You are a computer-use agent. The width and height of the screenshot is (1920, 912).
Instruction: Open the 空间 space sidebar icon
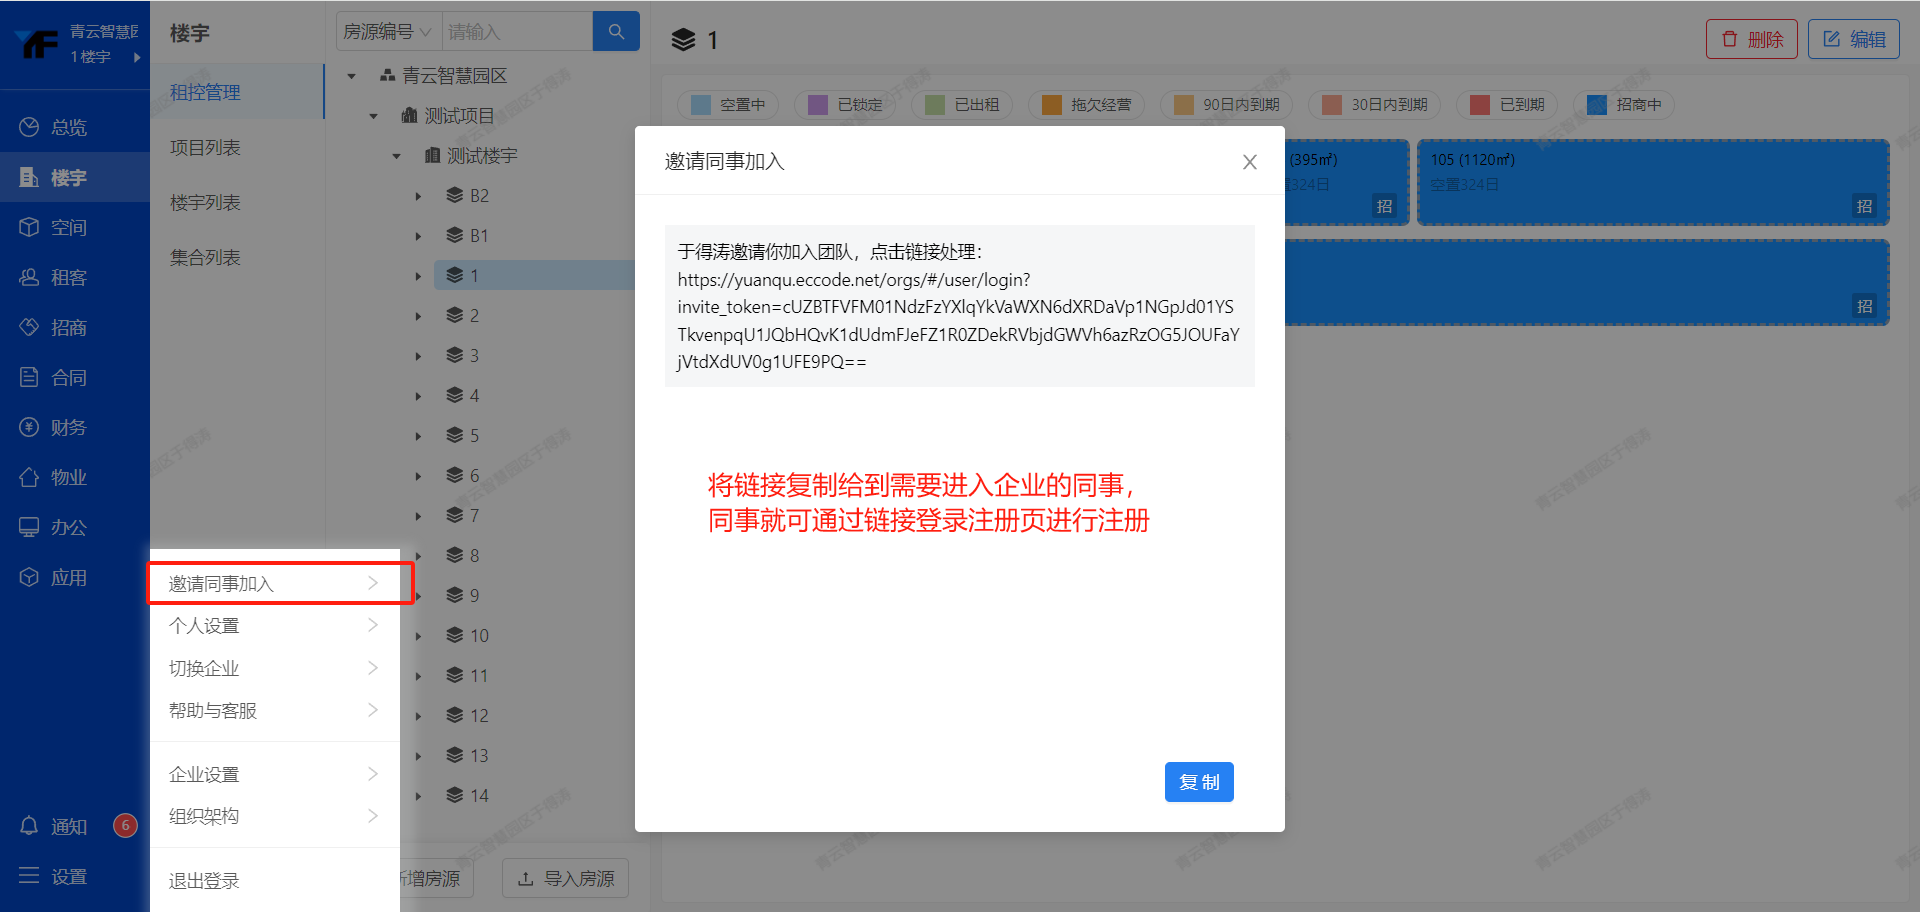point(30,227)
